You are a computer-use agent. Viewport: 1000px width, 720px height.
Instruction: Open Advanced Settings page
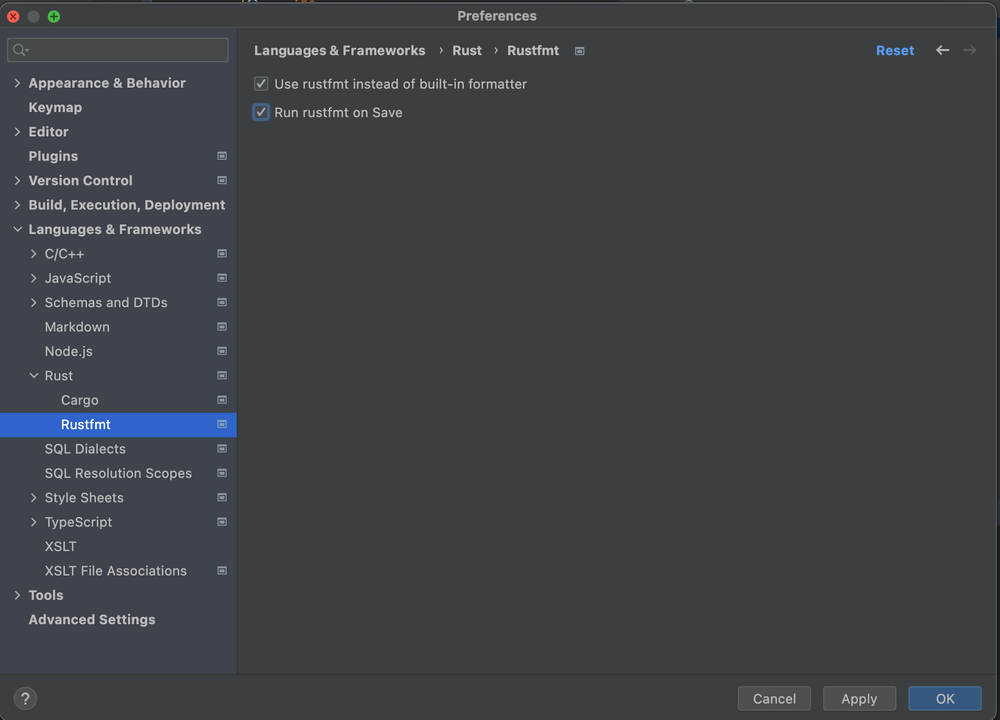(92, 620)
